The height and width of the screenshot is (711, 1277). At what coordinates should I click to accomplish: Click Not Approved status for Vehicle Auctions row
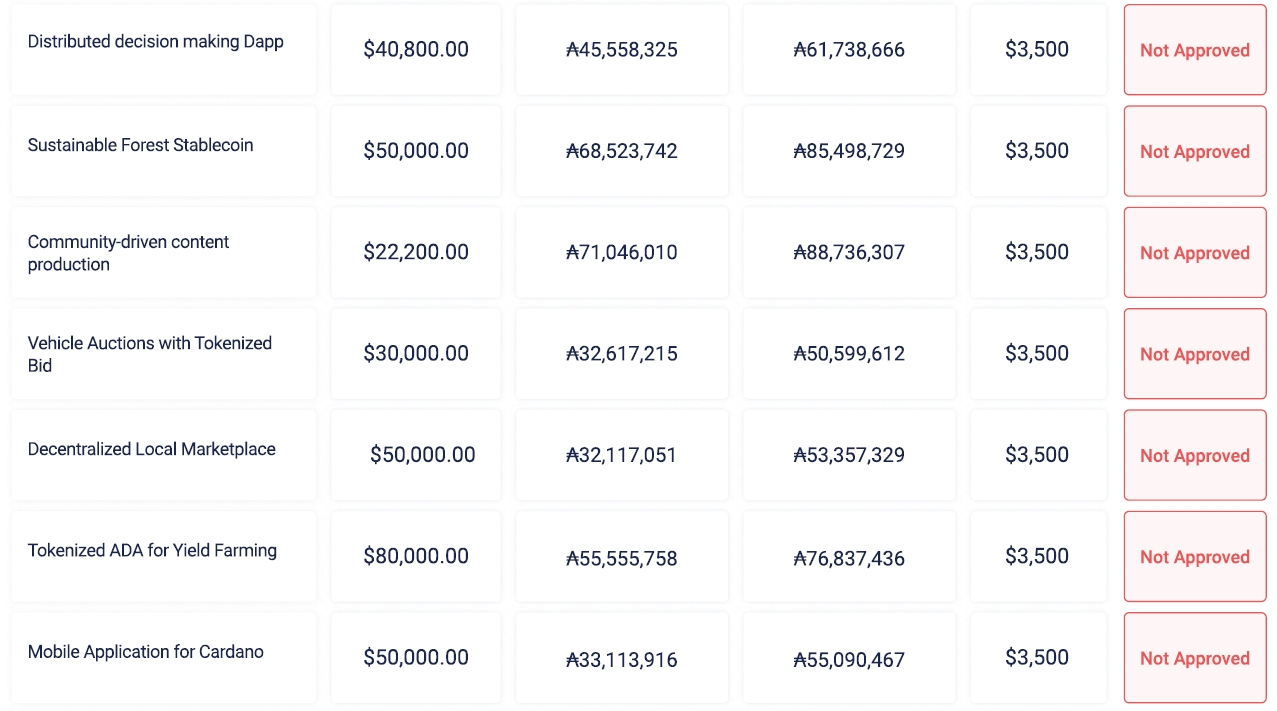pos(1194,355)
